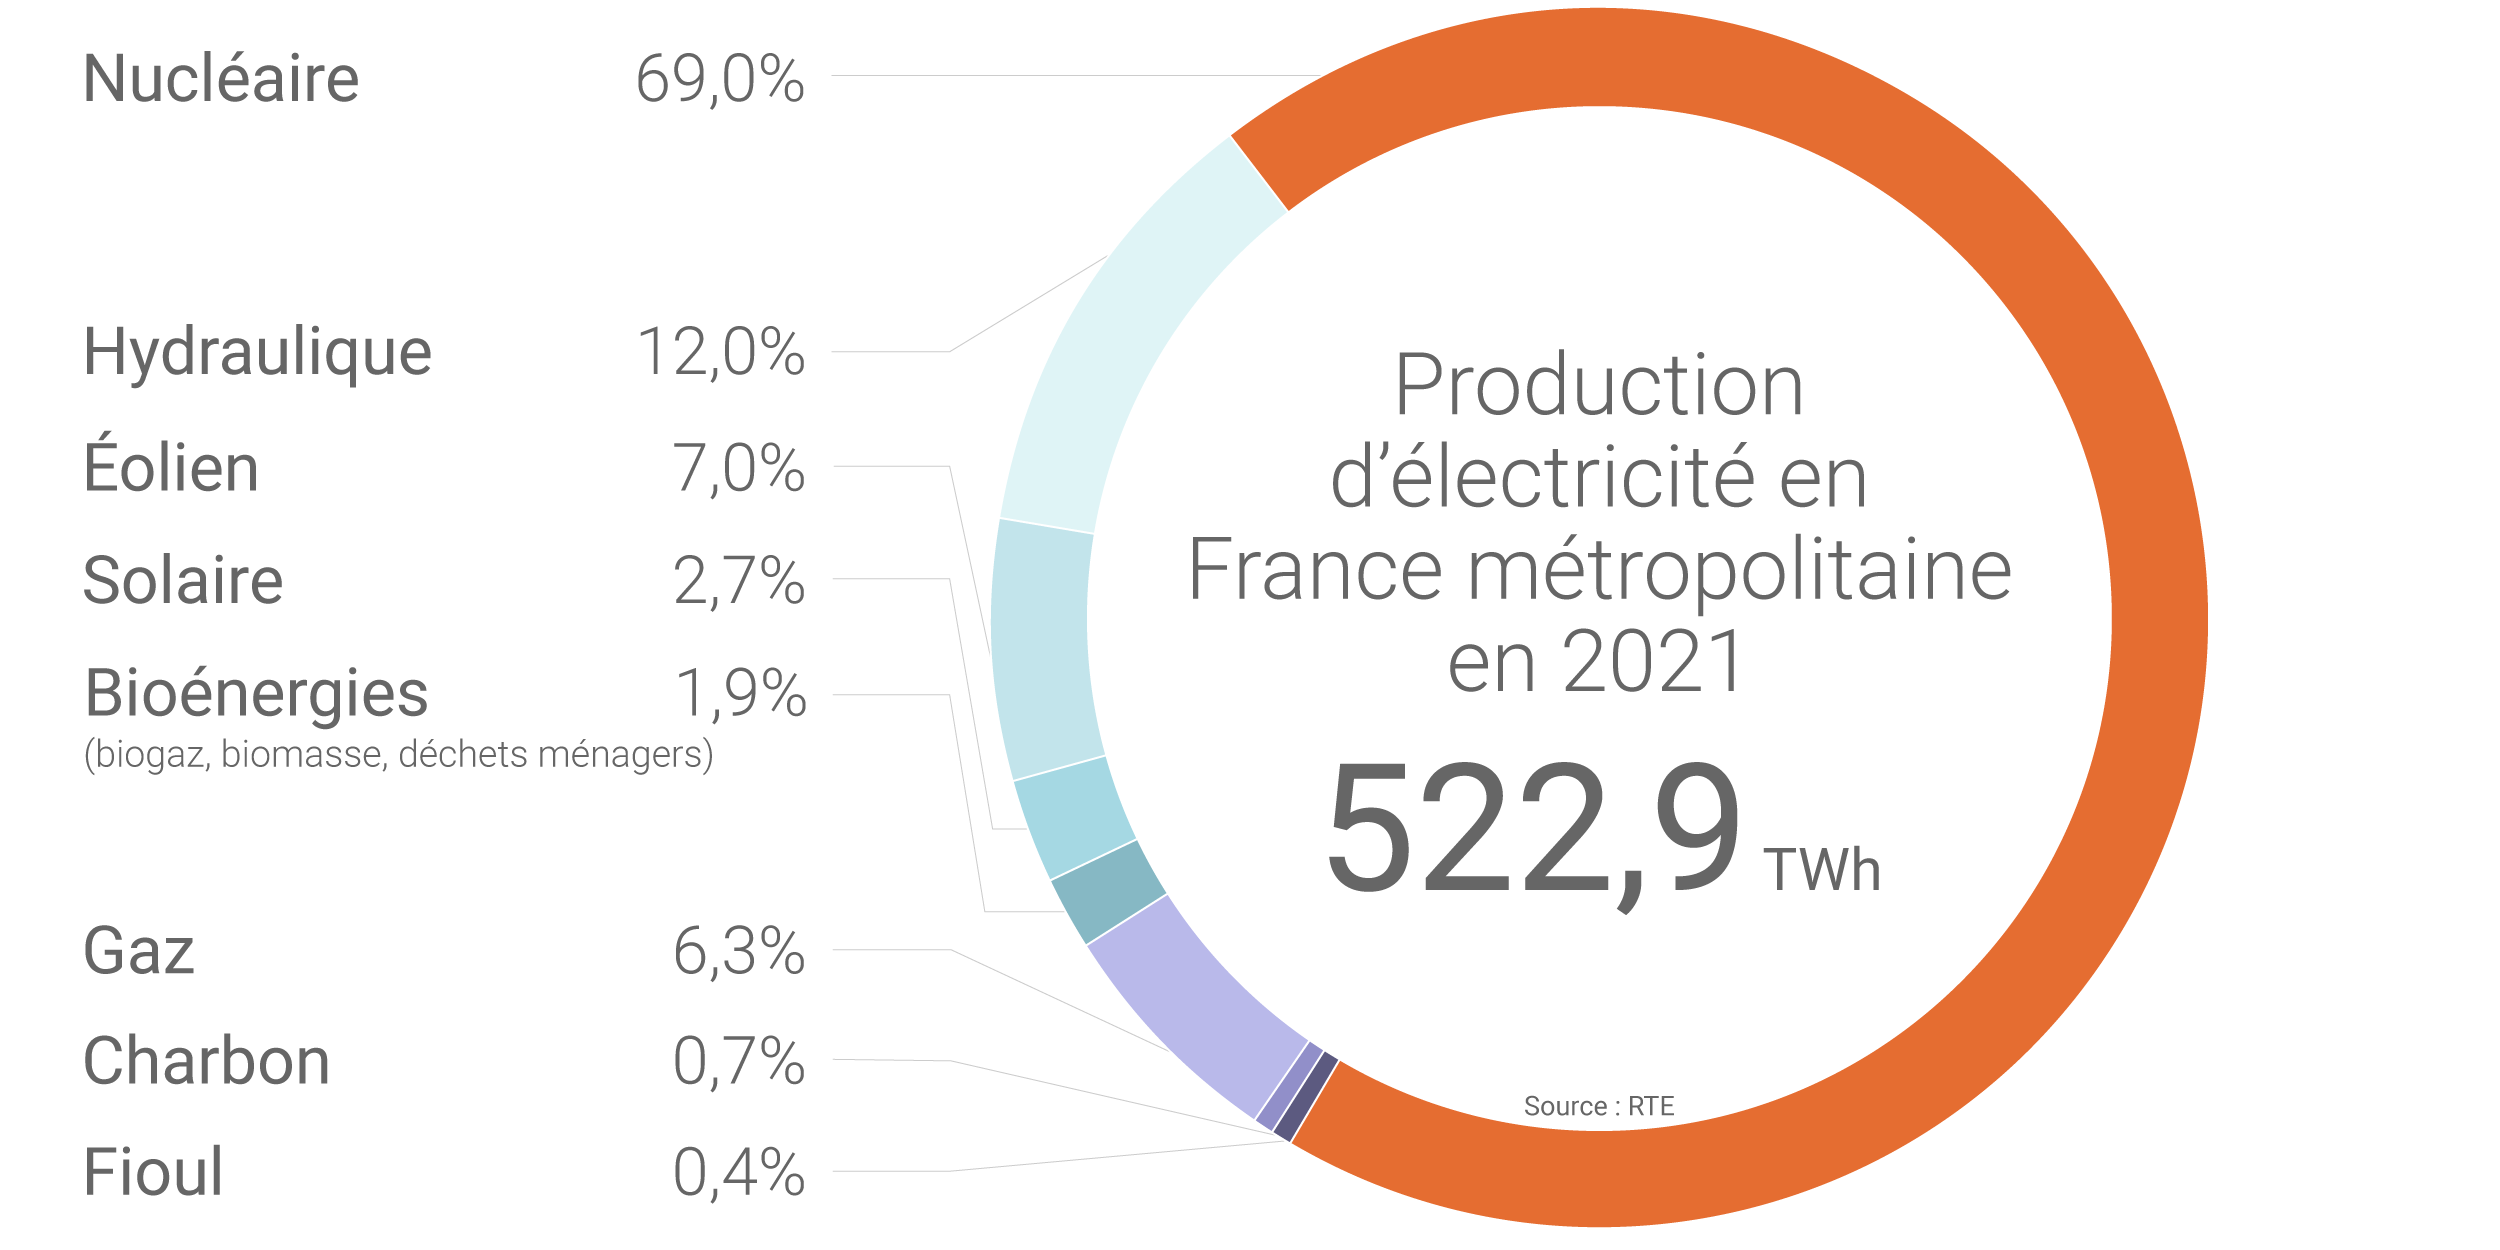Select the Solaire legend label

183,580
